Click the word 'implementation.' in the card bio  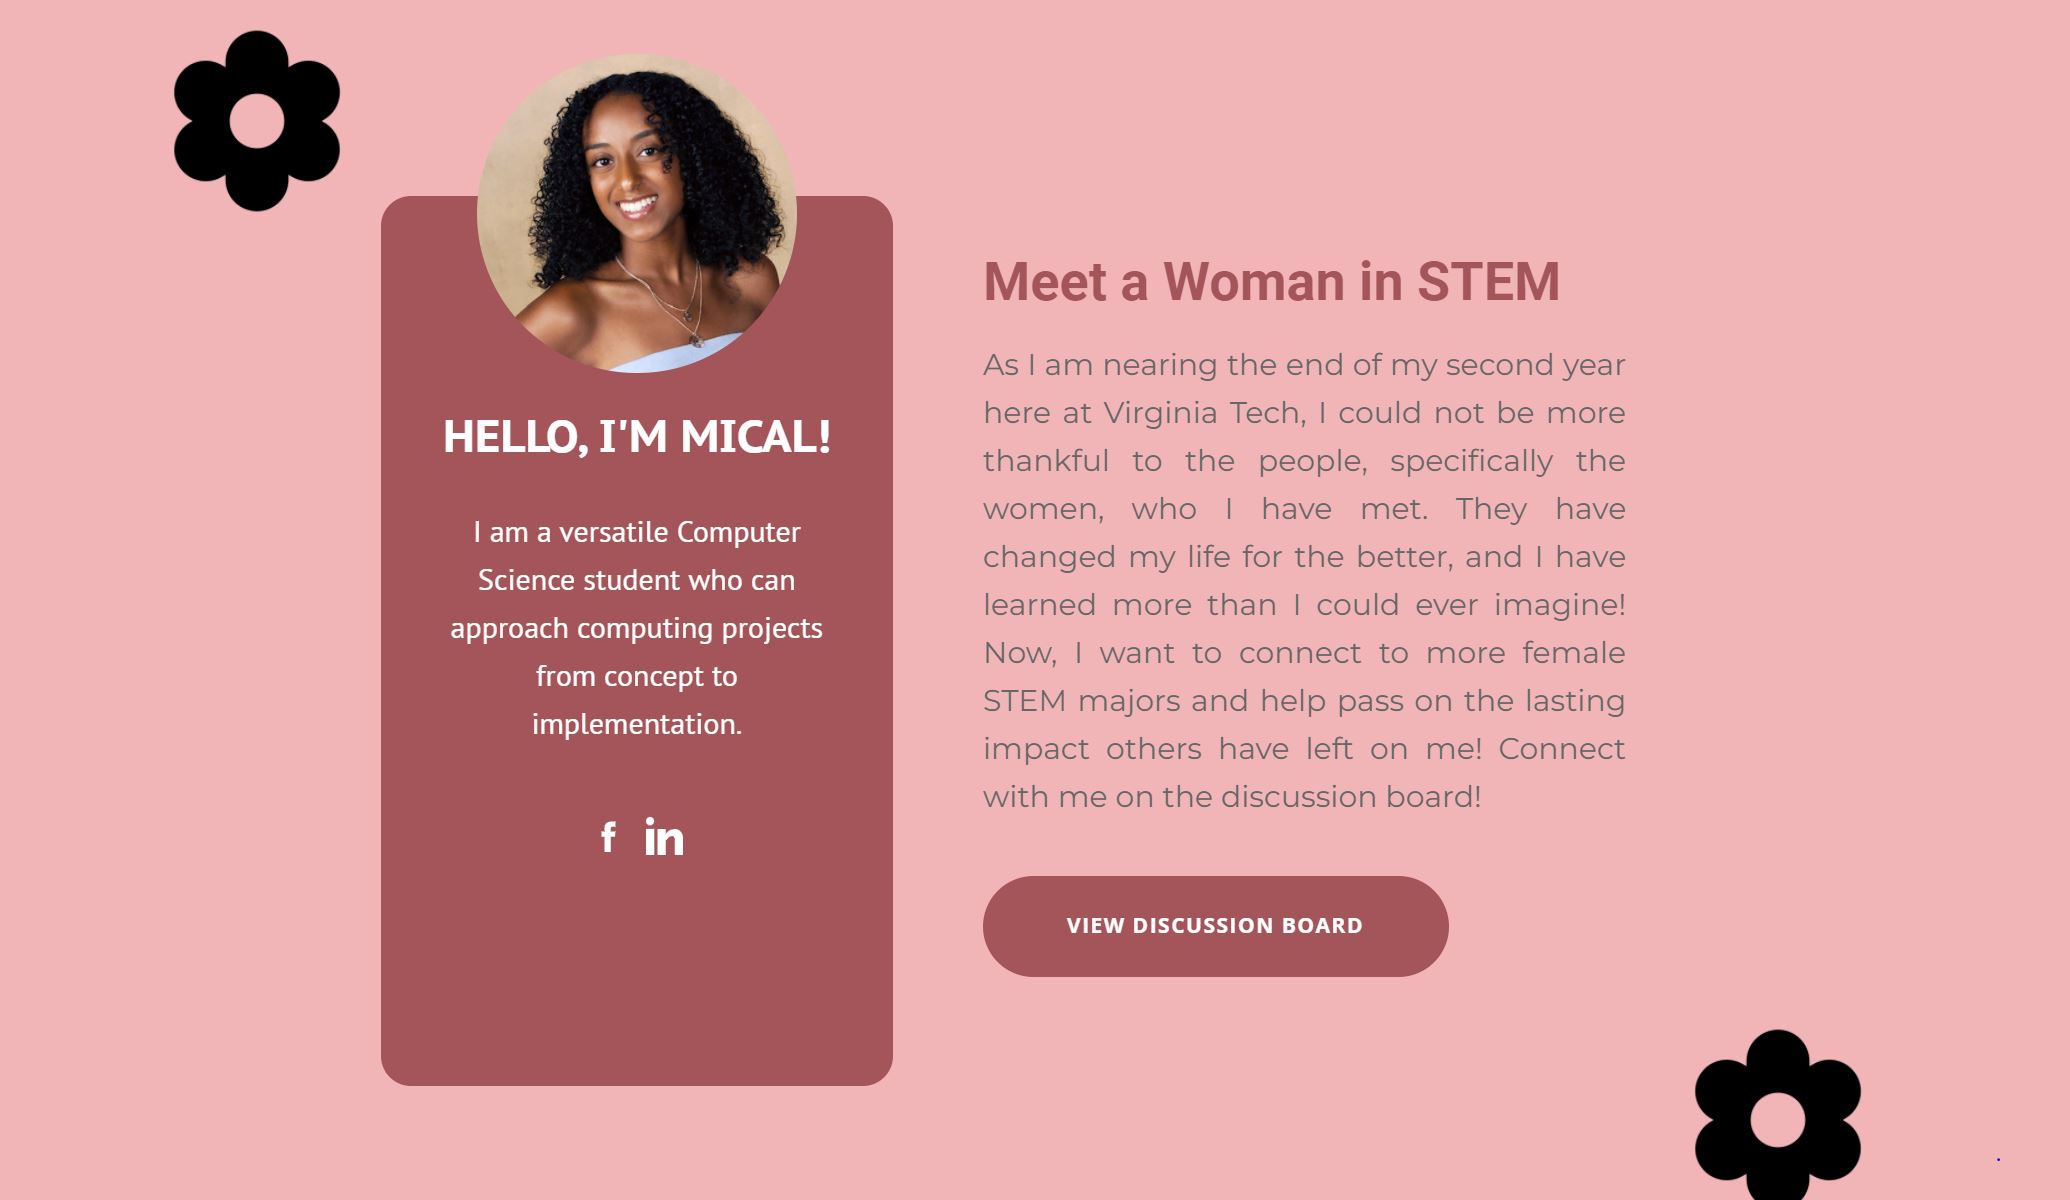tap(637, 724)
